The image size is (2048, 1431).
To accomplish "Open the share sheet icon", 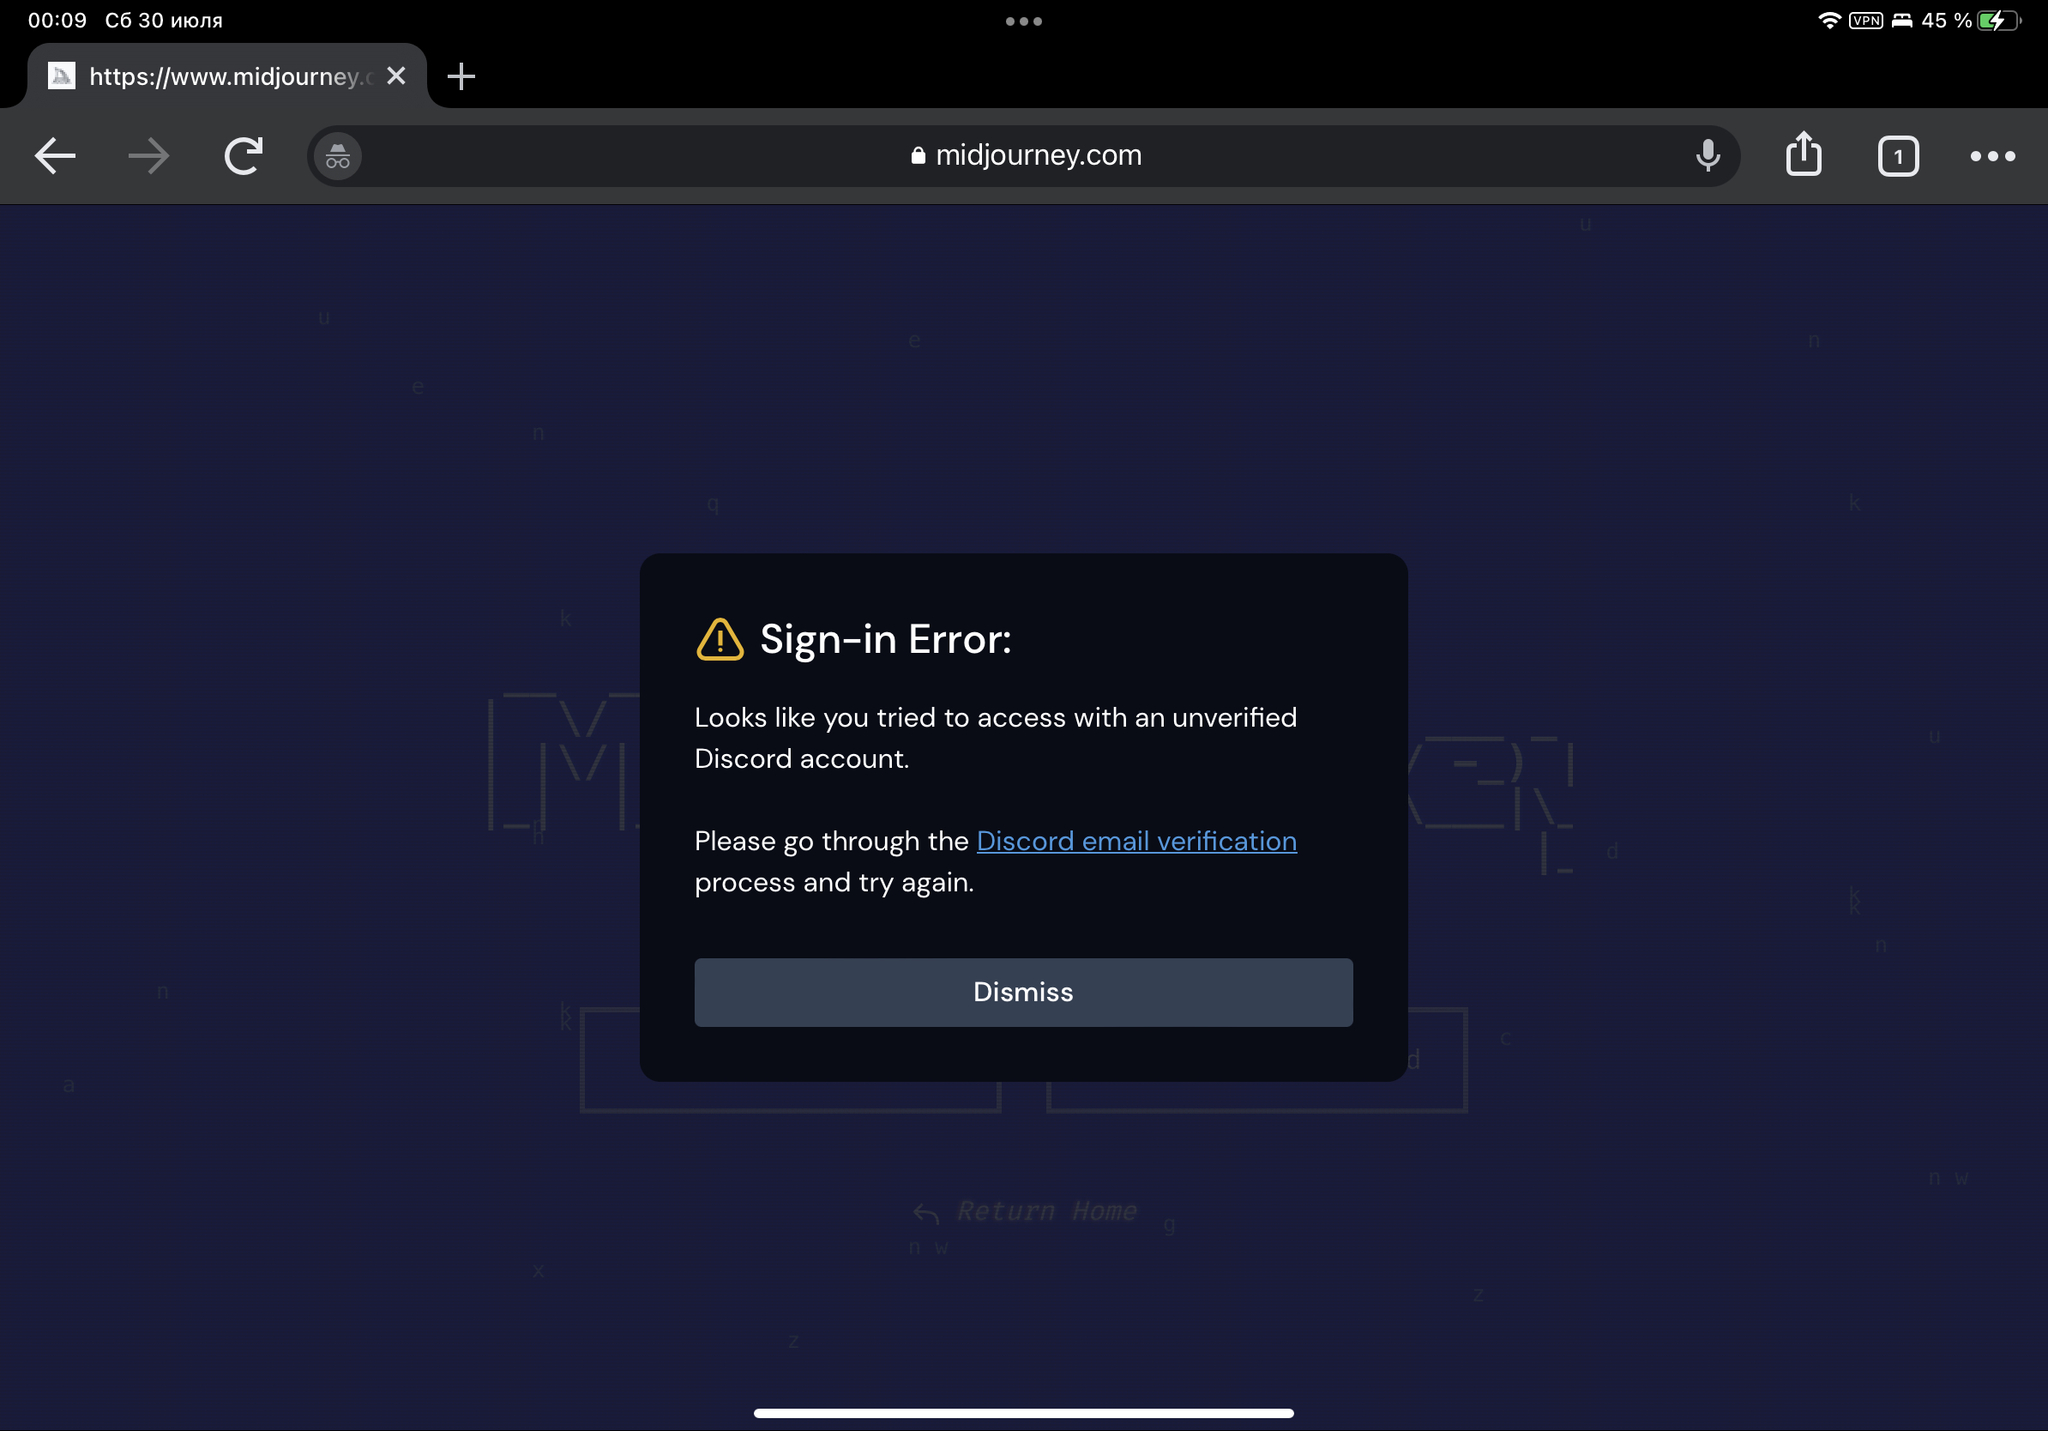I will pyautogui.click(x=1803, y=155).
